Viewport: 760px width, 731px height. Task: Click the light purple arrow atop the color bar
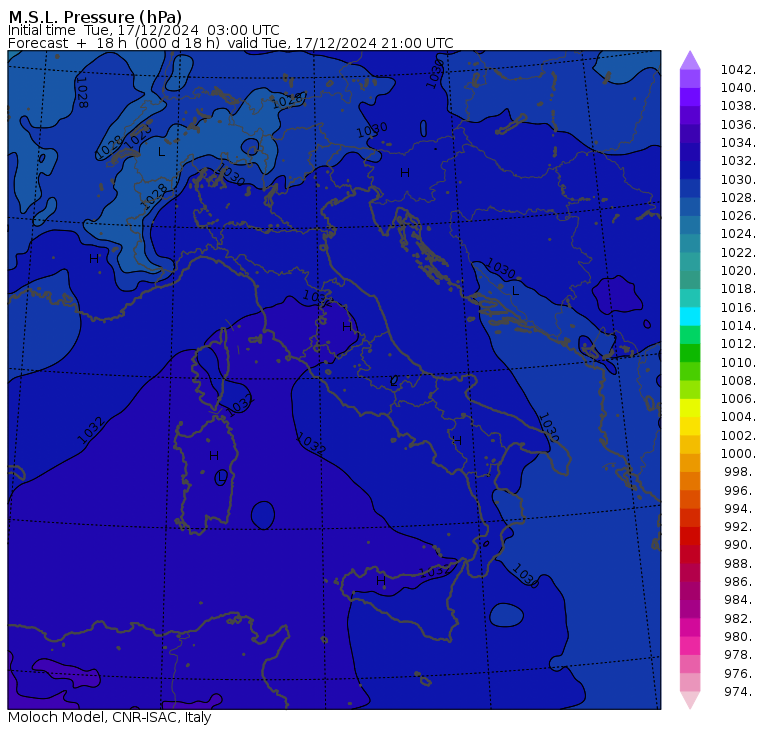click(x=690, y=60)
